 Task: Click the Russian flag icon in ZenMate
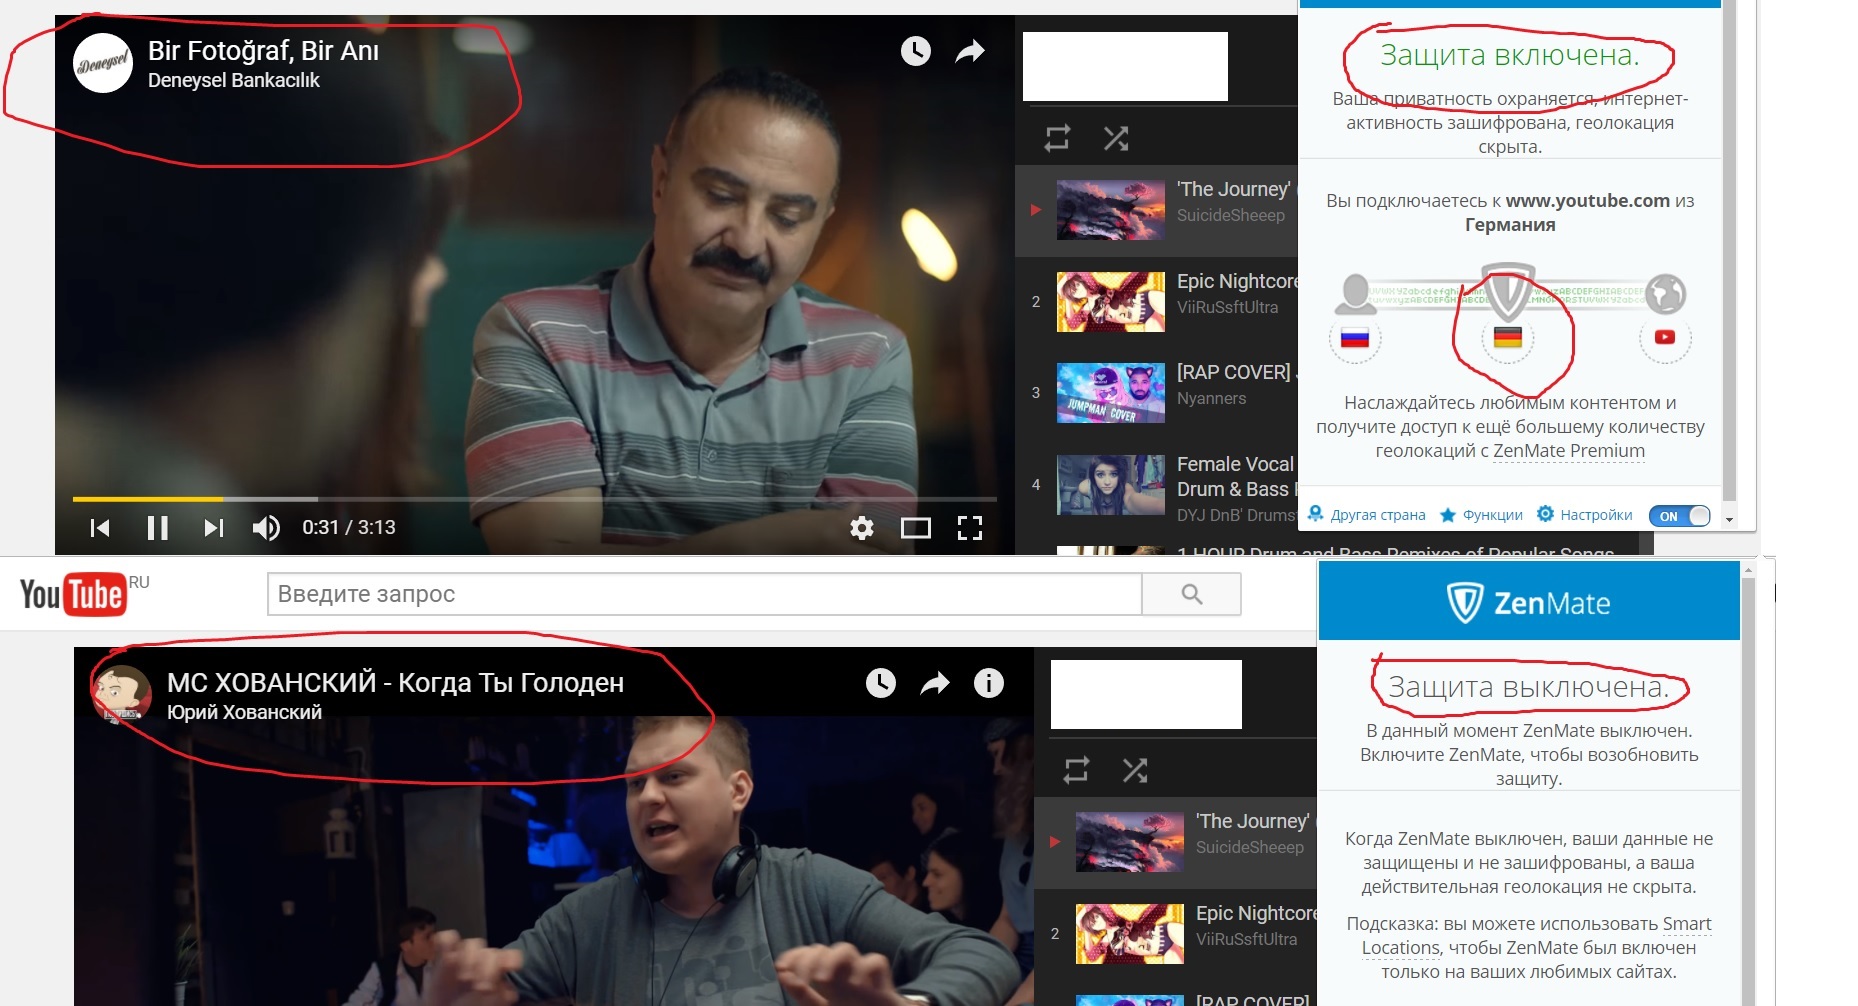coord(1355,338)
